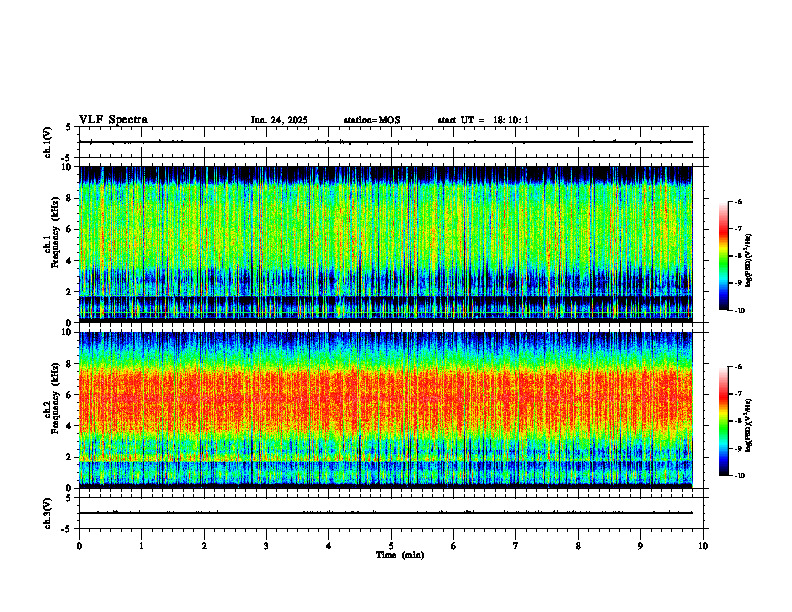
Task: Click the "station=MOS" header label
Action: pos(372,120)
